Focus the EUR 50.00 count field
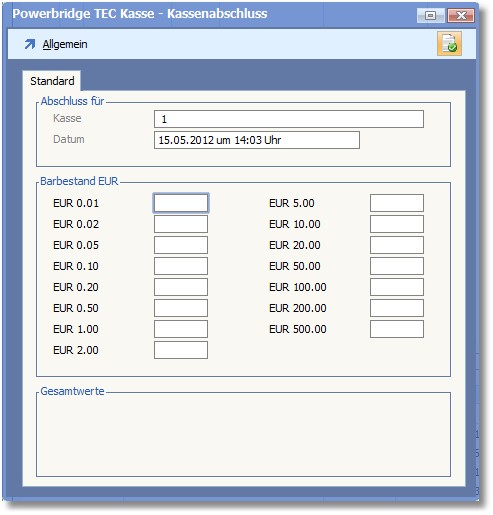The width and height of the screenshot is (493, 515). [x=397, y=266]
